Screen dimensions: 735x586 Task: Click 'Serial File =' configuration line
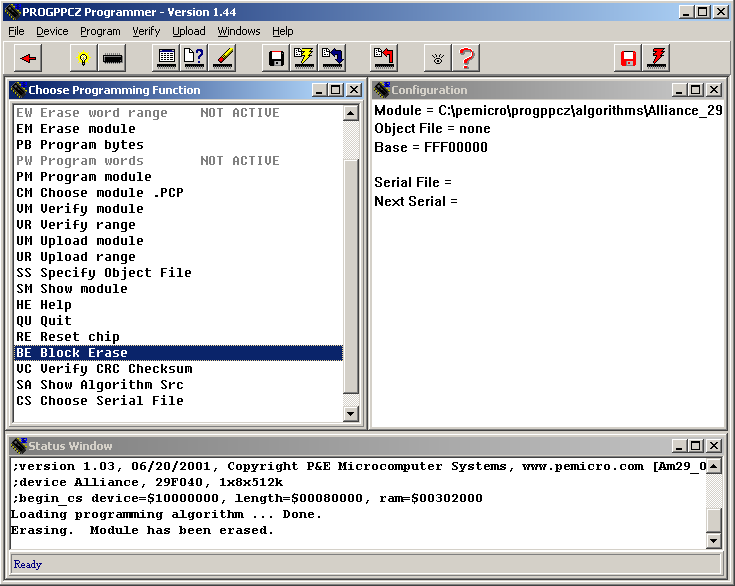(412, 182)
